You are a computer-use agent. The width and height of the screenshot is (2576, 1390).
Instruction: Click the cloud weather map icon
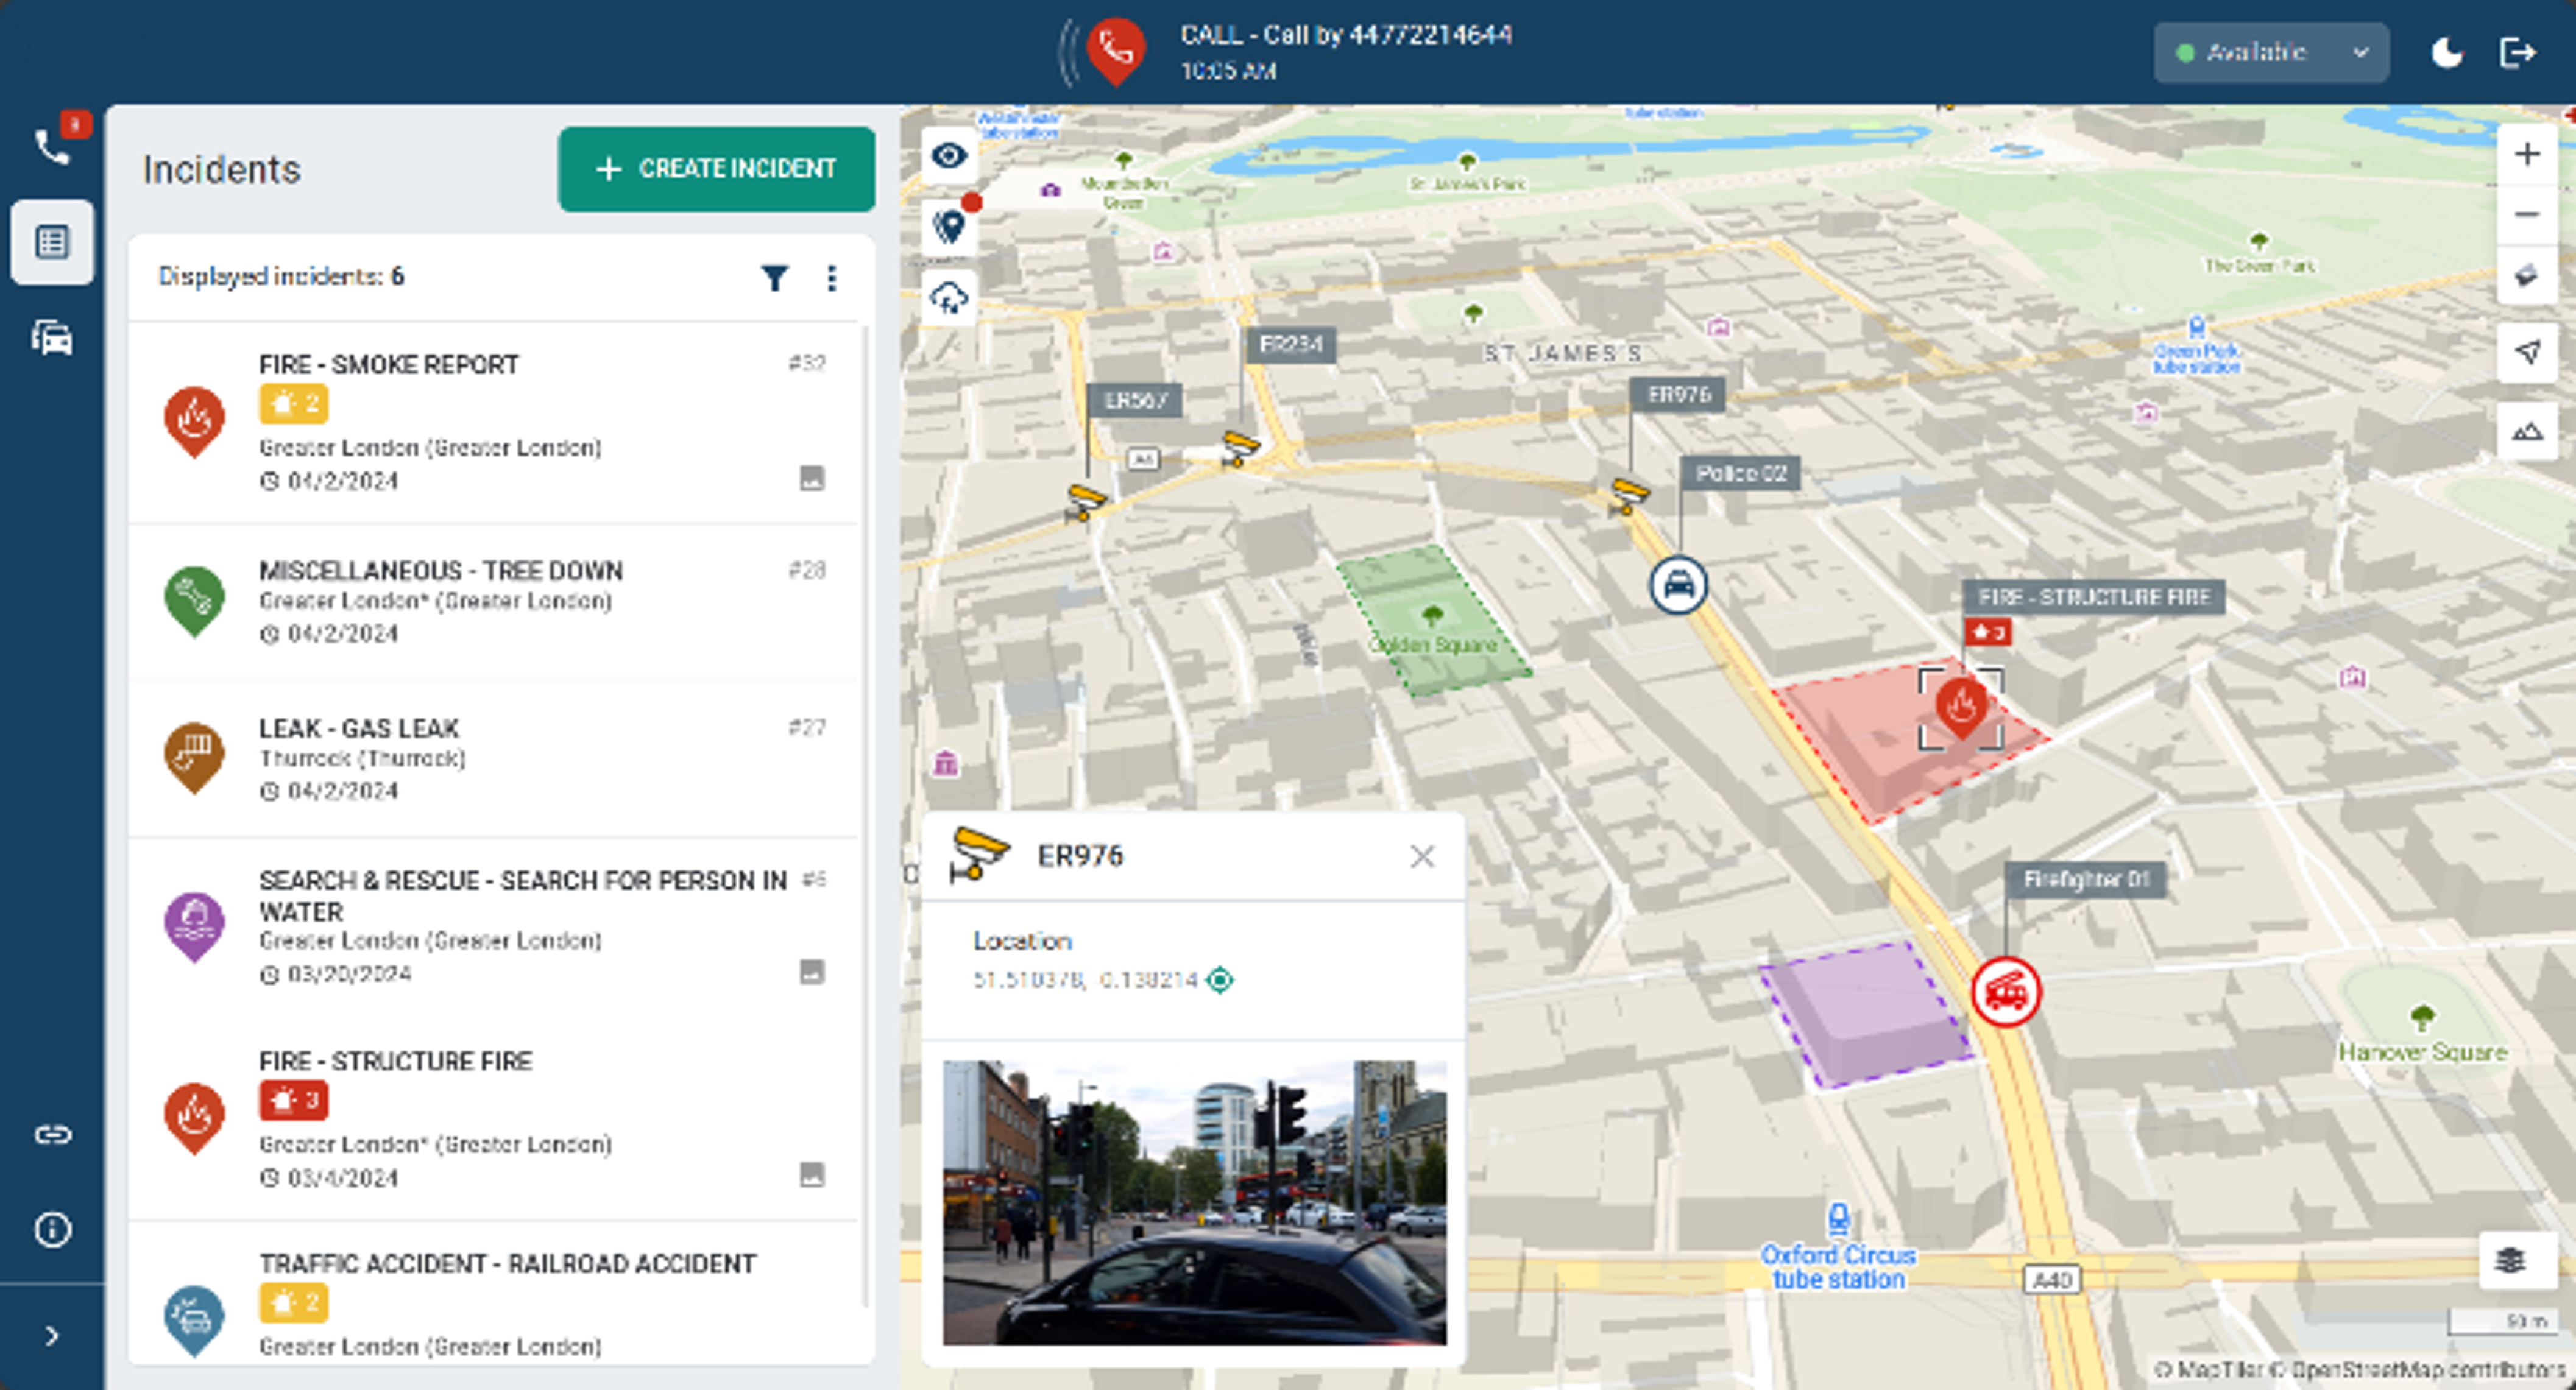coord(948,298)
